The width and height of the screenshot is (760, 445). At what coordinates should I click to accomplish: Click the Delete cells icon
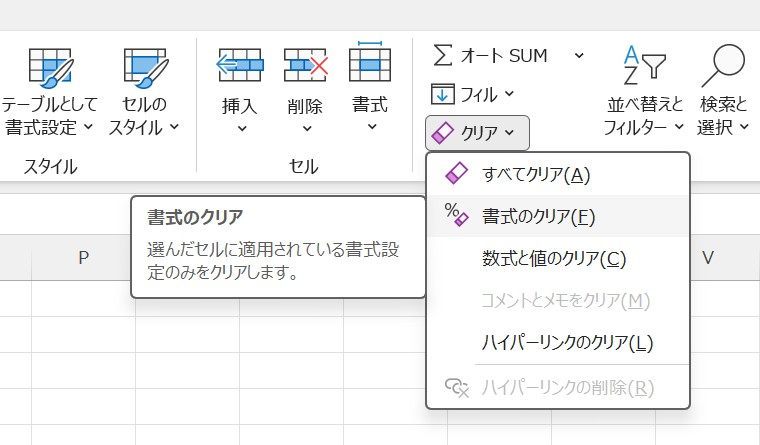[305, 66]
